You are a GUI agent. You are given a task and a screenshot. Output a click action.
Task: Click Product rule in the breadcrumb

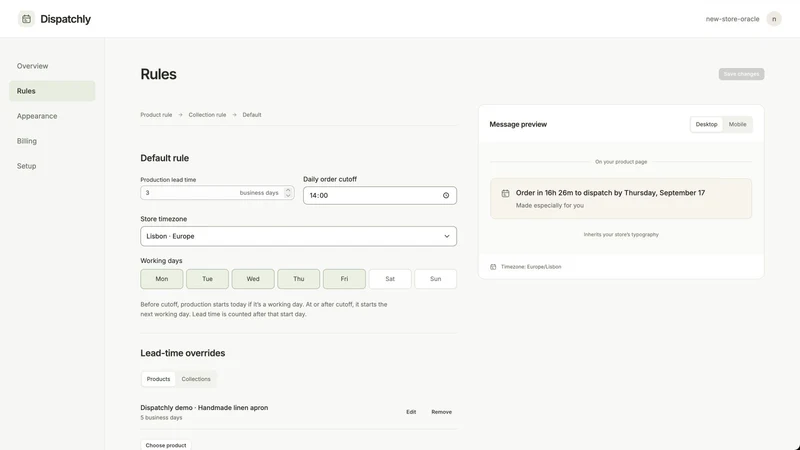tap(156, 115)
